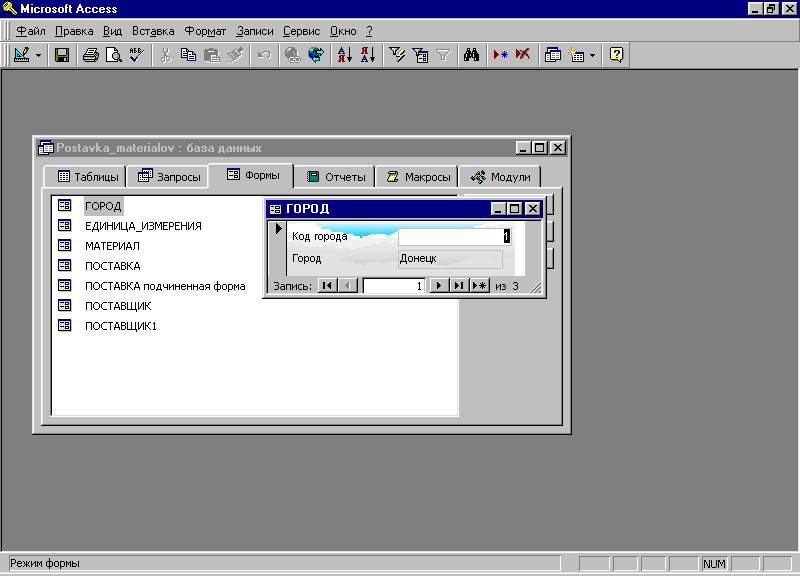Select the ПОСТАВКА form
800x576 pixels.
coord(112,266)
